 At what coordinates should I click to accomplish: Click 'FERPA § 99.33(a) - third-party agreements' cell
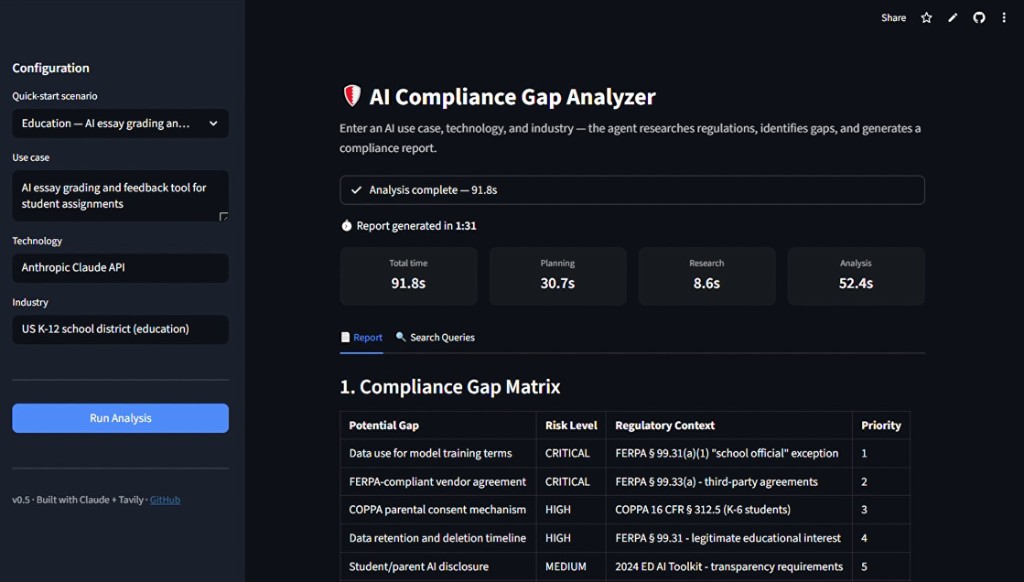pos(729,481)
